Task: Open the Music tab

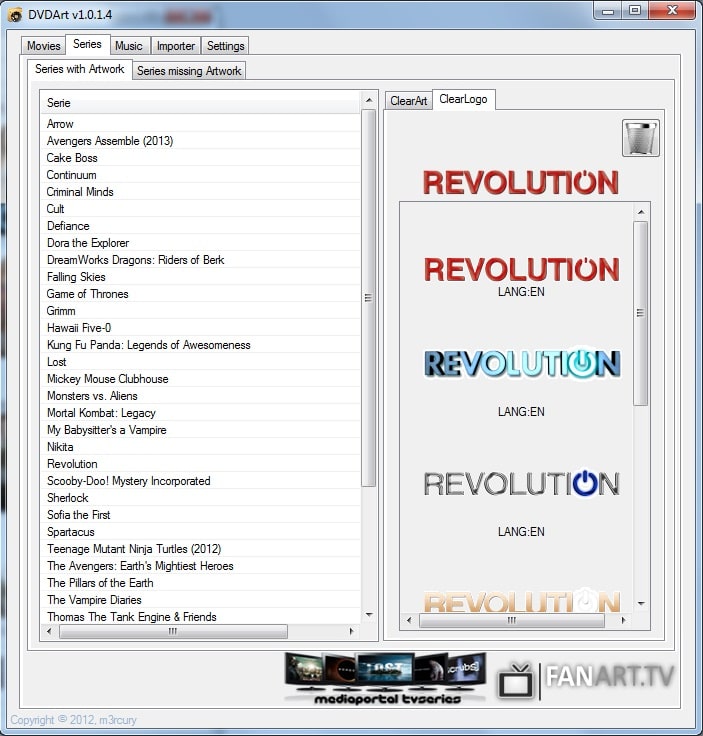Action: pyautogui.click(x=129, y=46)
